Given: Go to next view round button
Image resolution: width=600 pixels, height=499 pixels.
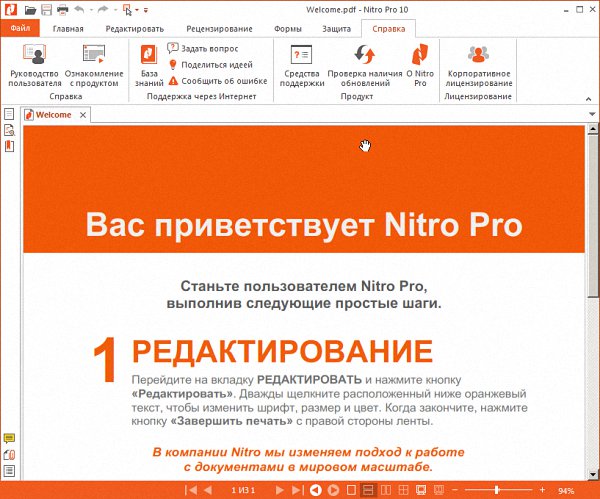Looking at the screenshot, I should [333, 490].
